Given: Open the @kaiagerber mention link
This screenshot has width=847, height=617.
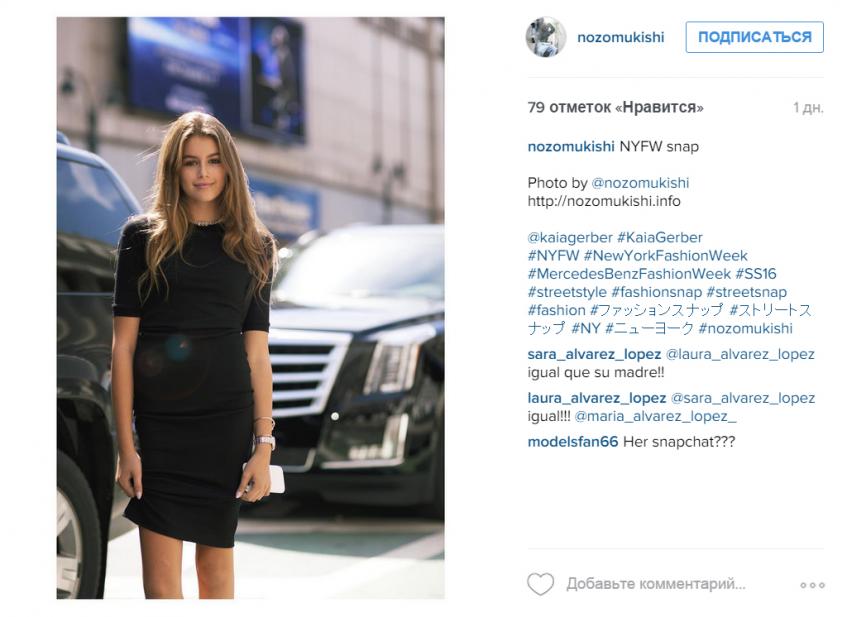Looking at the screenshot, I should point(570,237).
